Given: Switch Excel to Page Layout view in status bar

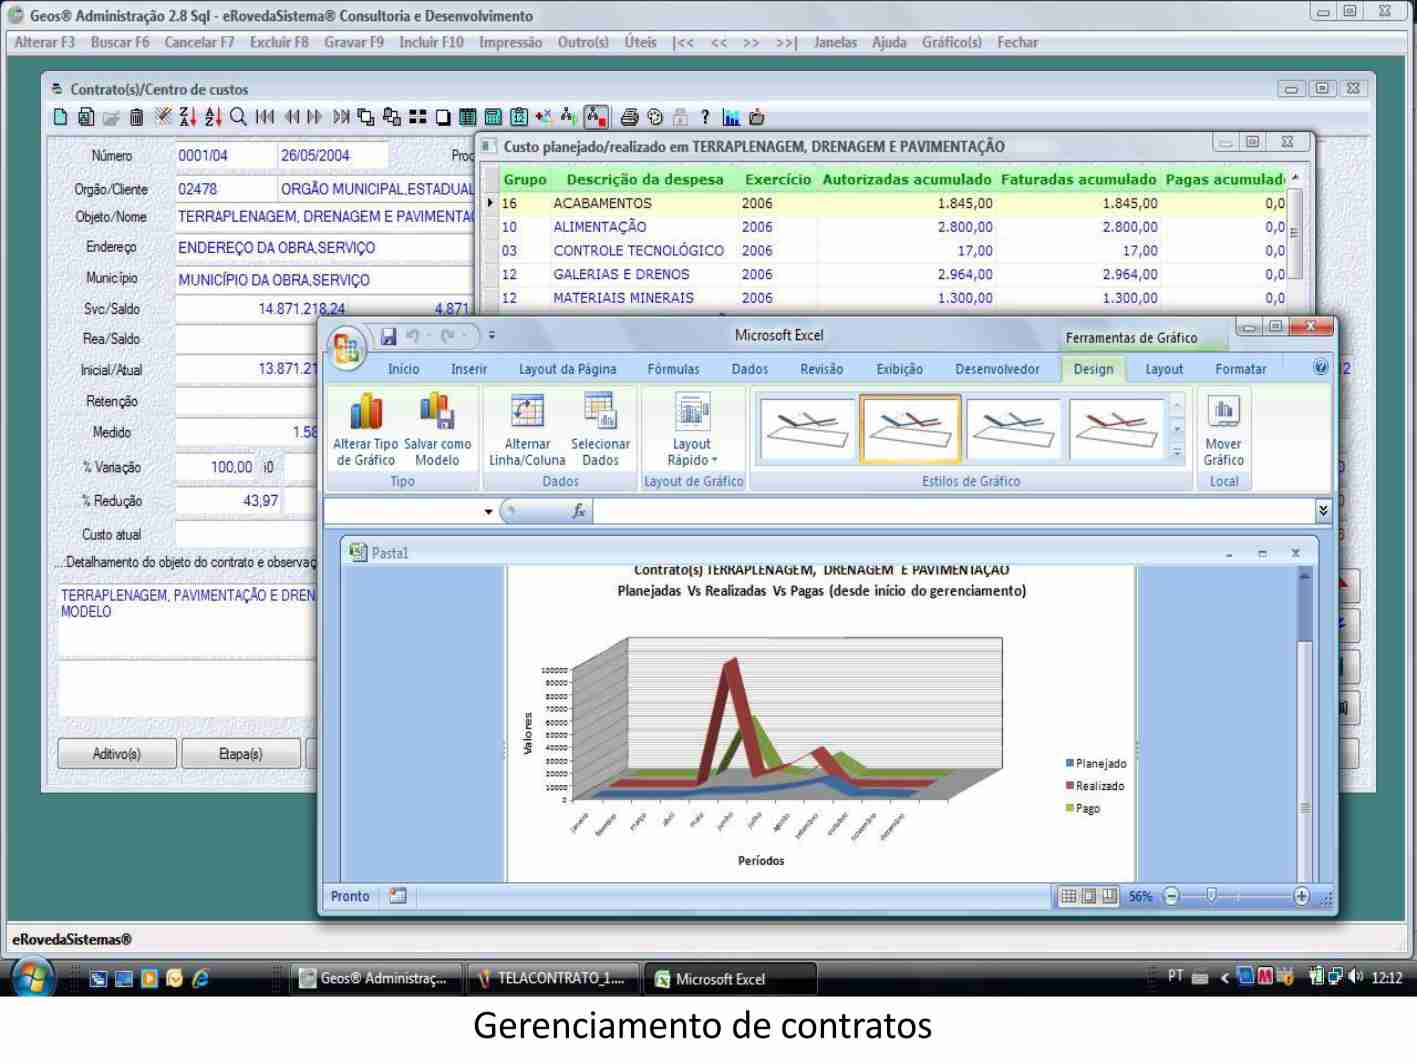Looking at the screenshot, I should coord(1089,896).
